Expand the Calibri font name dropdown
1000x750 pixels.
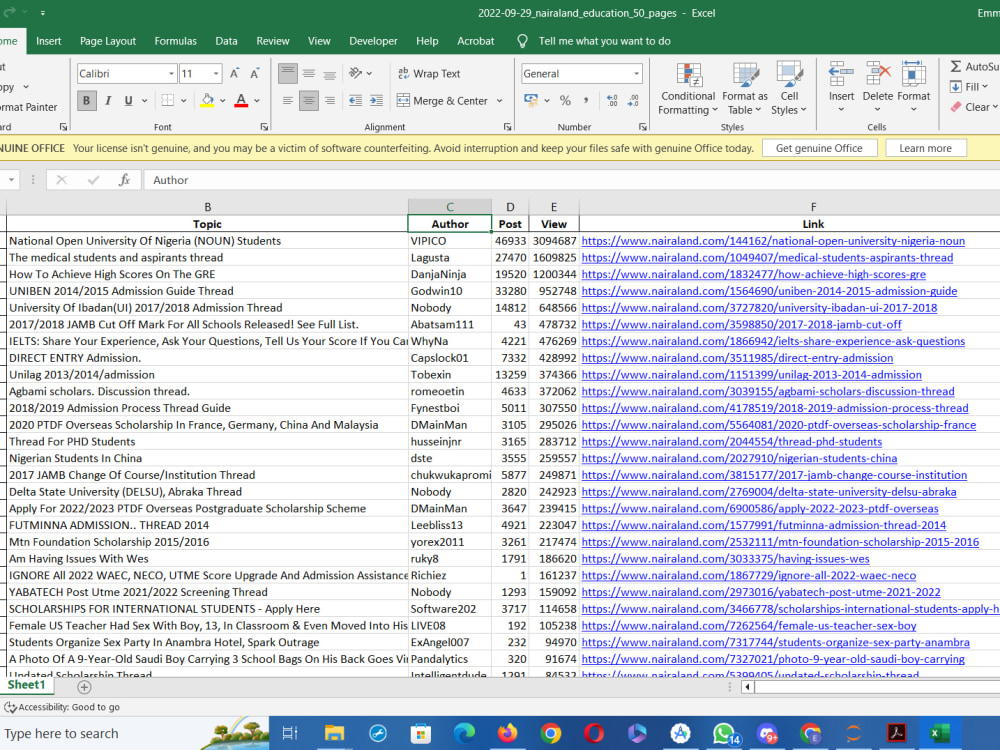(x=171, y=74)
